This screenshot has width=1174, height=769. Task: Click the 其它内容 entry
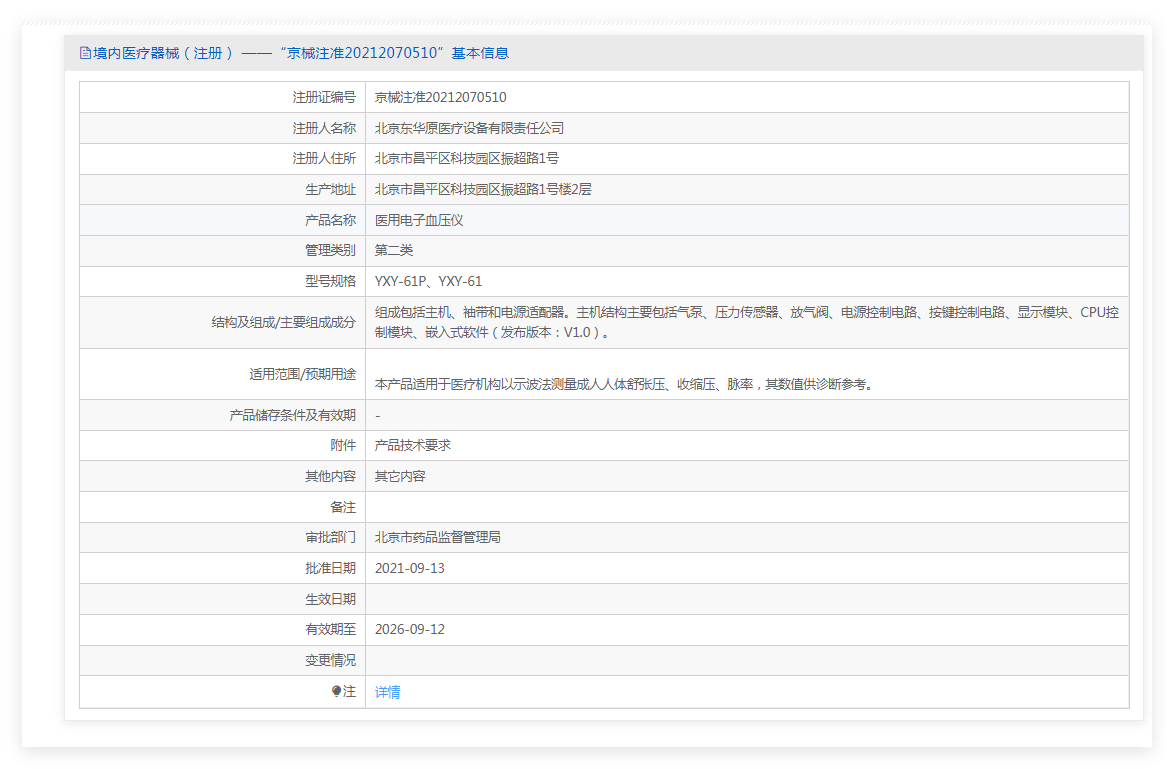click(400, 476)
